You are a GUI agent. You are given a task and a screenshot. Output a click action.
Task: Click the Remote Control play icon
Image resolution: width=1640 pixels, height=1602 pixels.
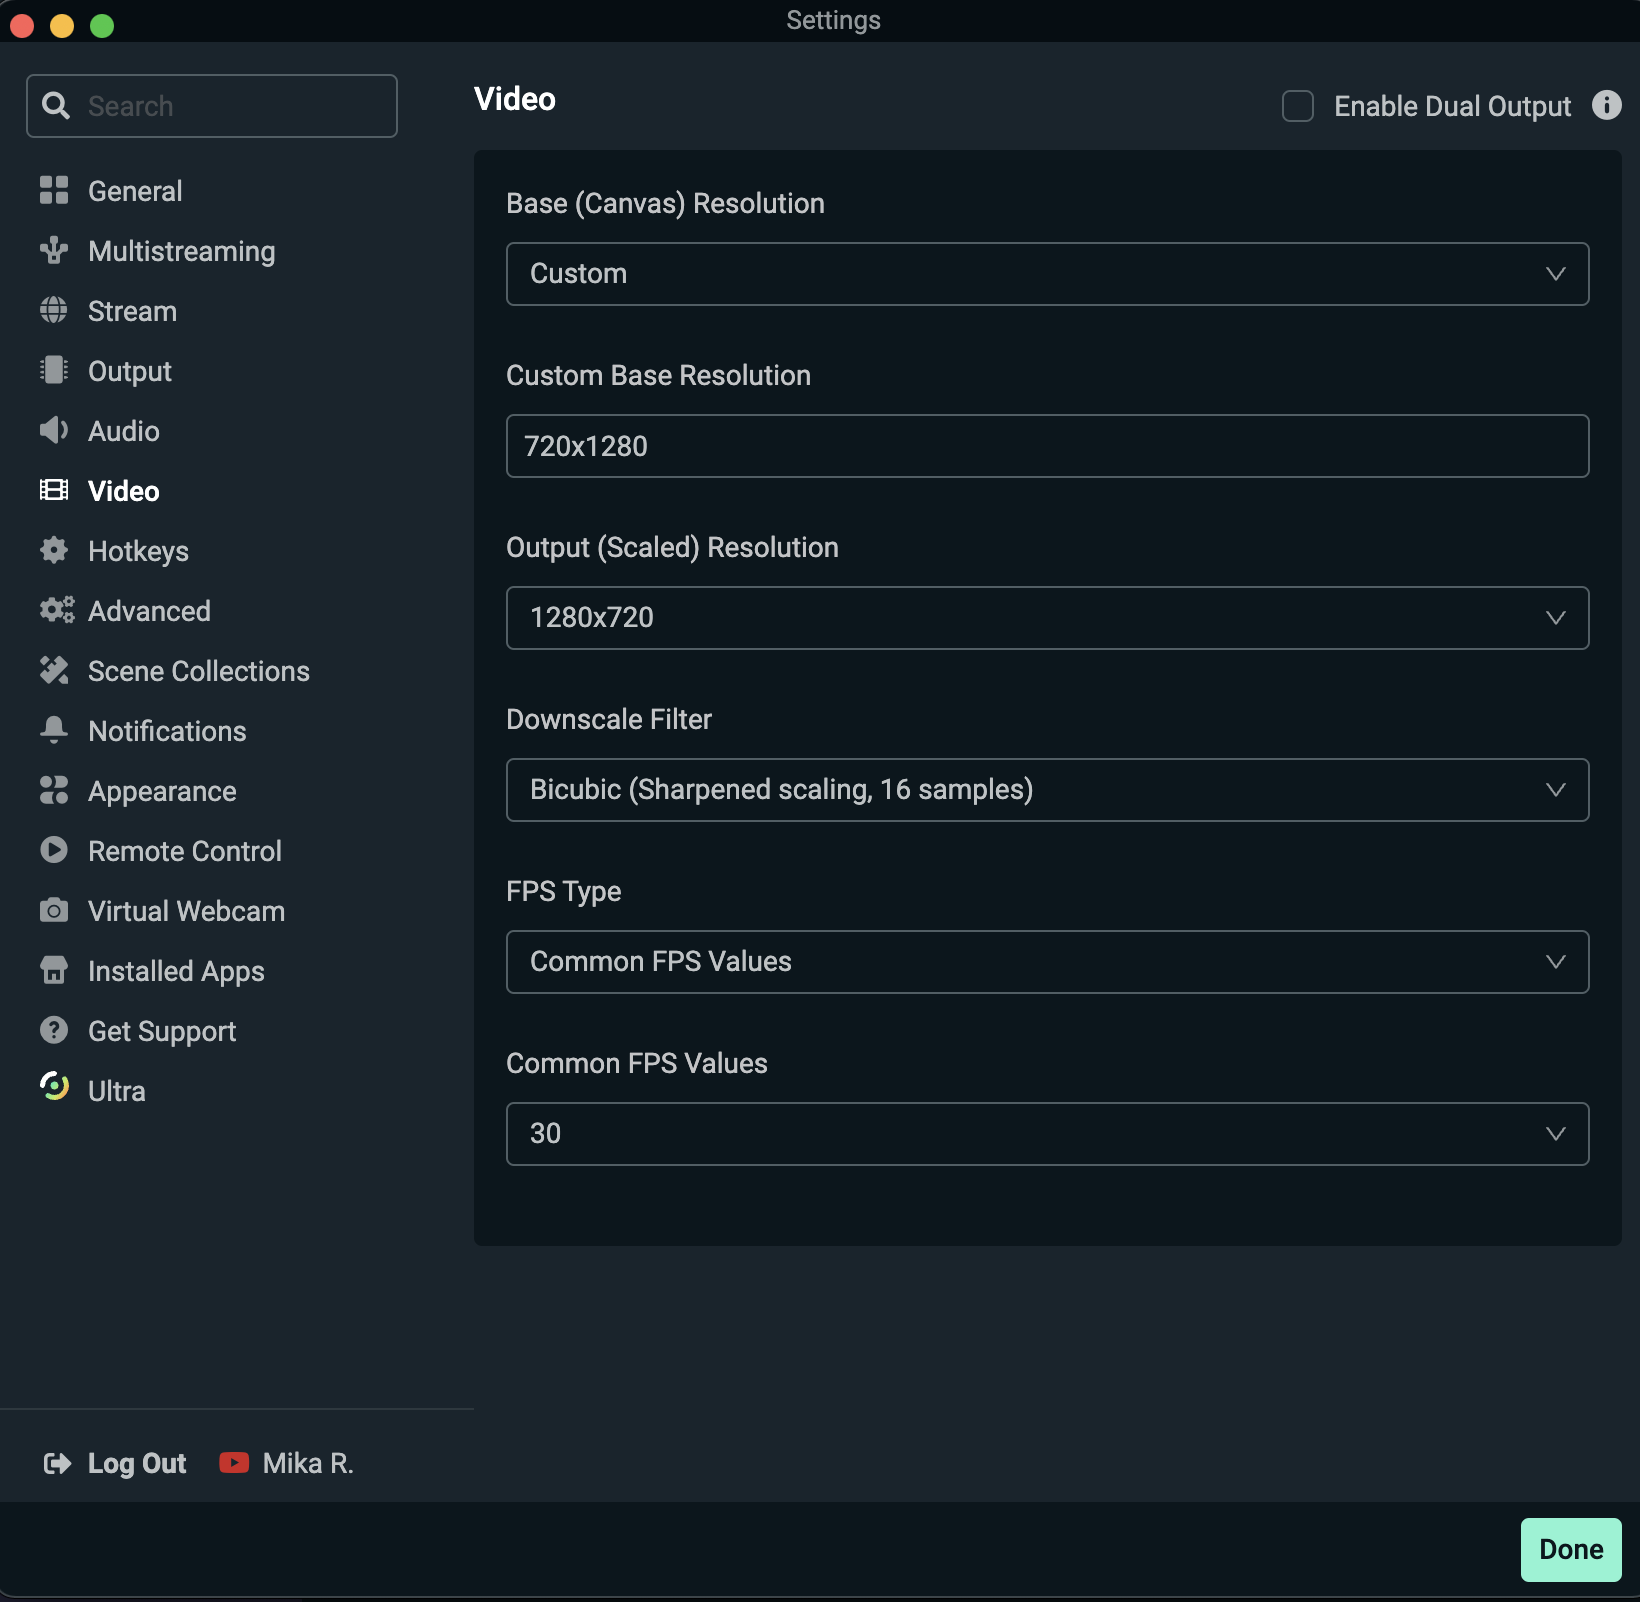(54, 850)
